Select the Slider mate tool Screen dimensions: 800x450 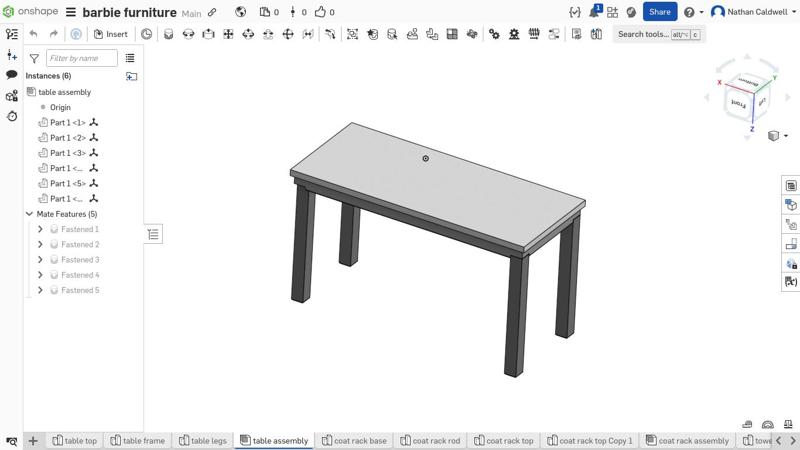point(208,34)
